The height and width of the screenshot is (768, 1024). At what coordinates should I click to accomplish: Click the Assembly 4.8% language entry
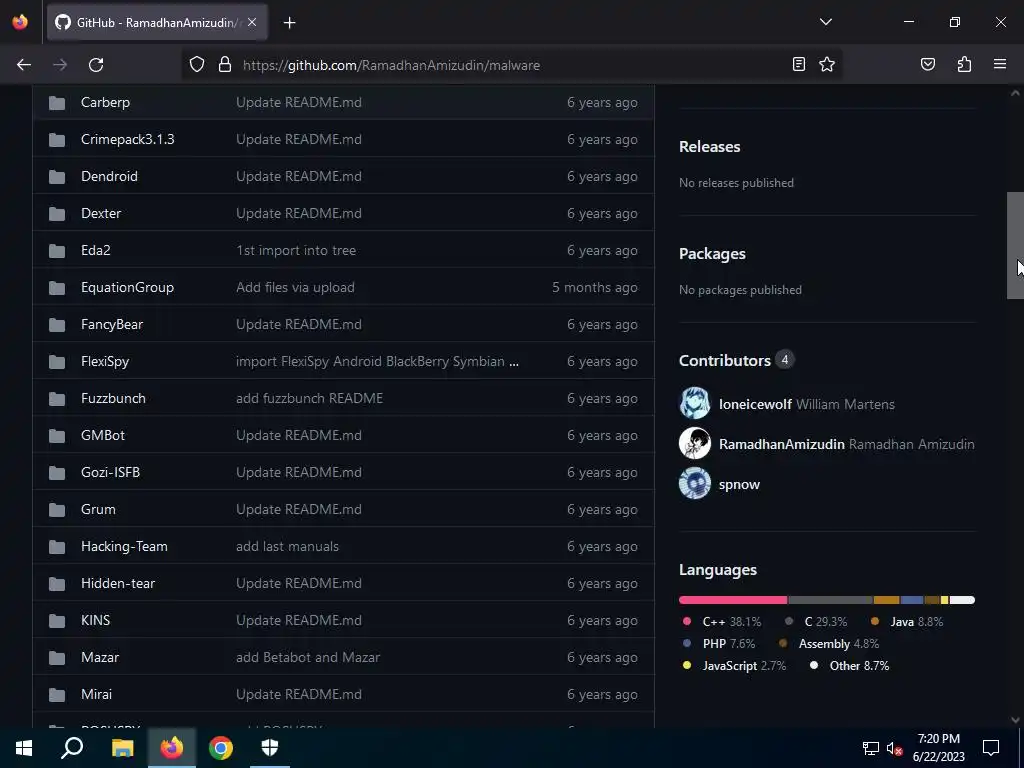point(829,644)
